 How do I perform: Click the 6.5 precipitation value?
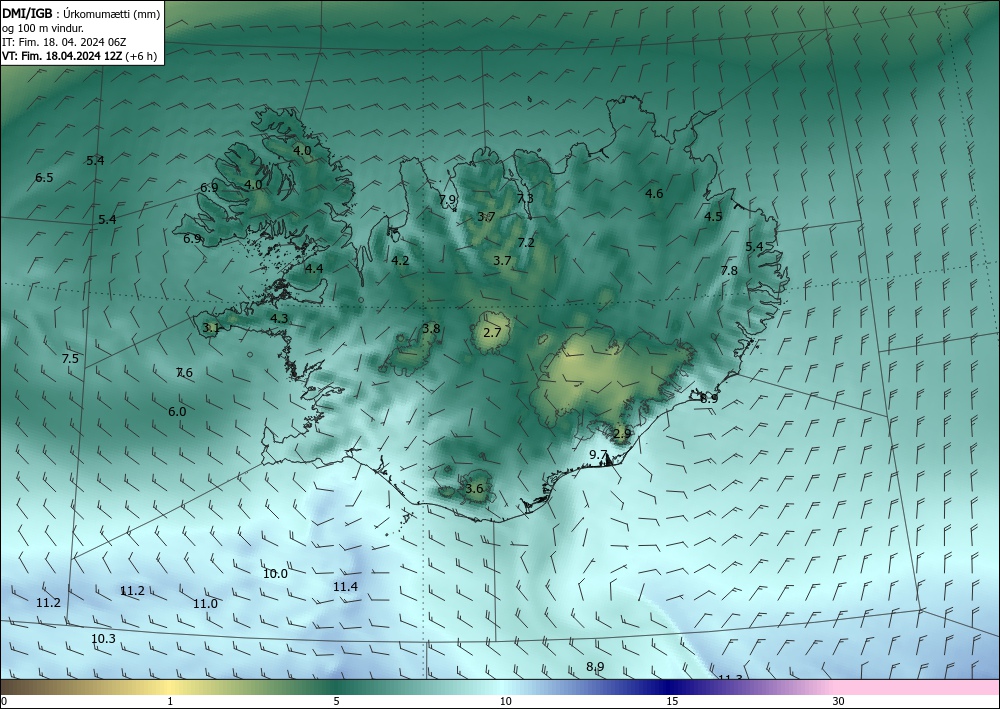(x=44, y=178)
